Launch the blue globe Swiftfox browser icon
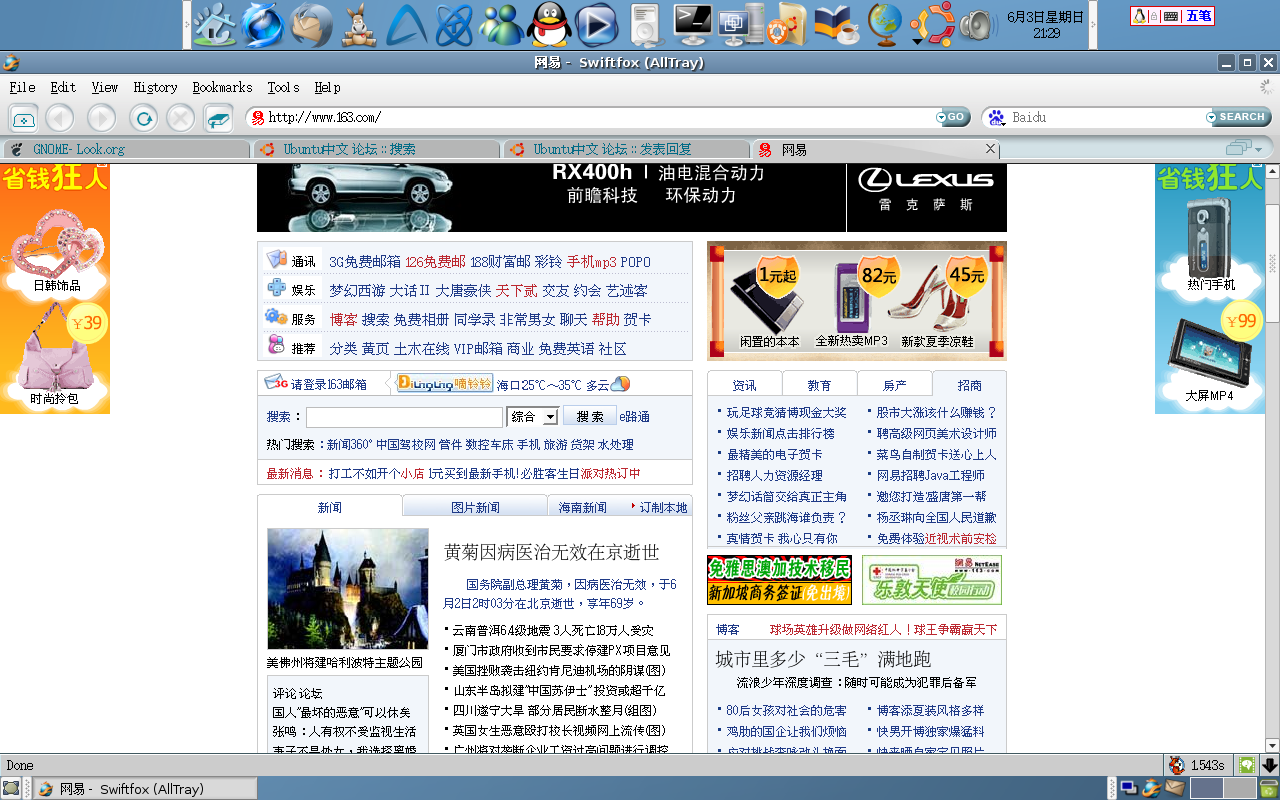 click(263, 25)
